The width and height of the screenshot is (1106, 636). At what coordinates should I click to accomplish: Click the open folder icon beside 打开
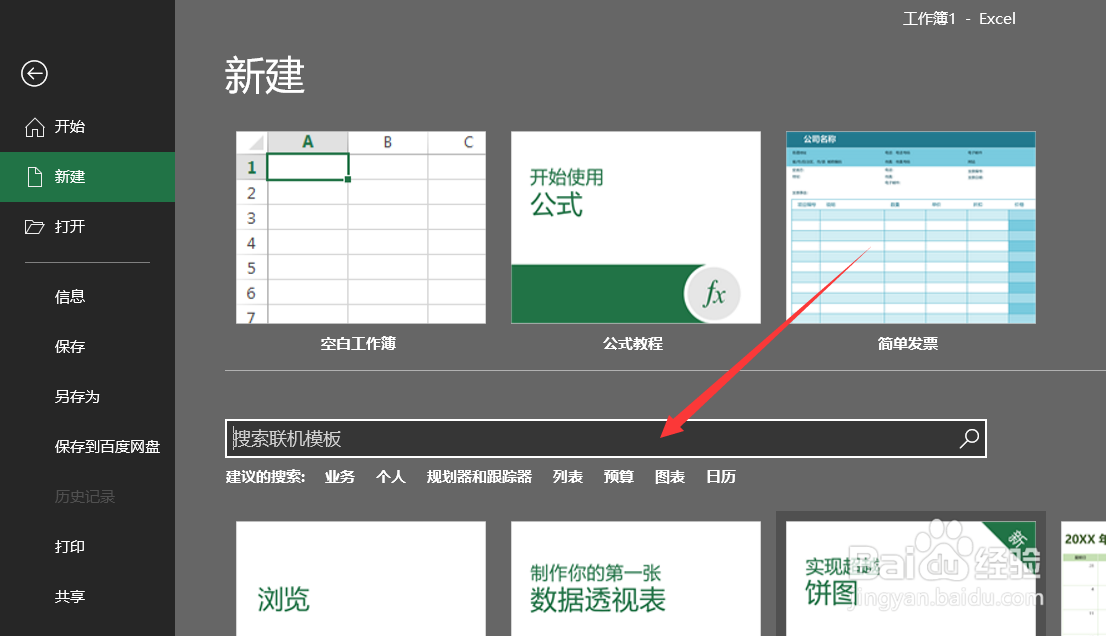tap(35, 227)
